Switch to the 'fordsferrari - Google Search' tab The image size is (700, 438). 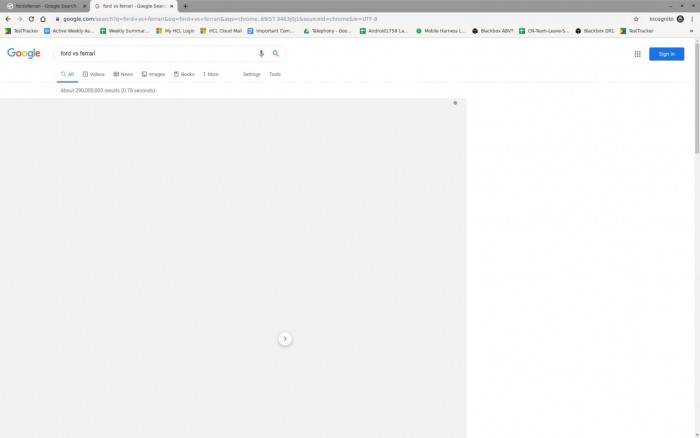pos(45,6)
